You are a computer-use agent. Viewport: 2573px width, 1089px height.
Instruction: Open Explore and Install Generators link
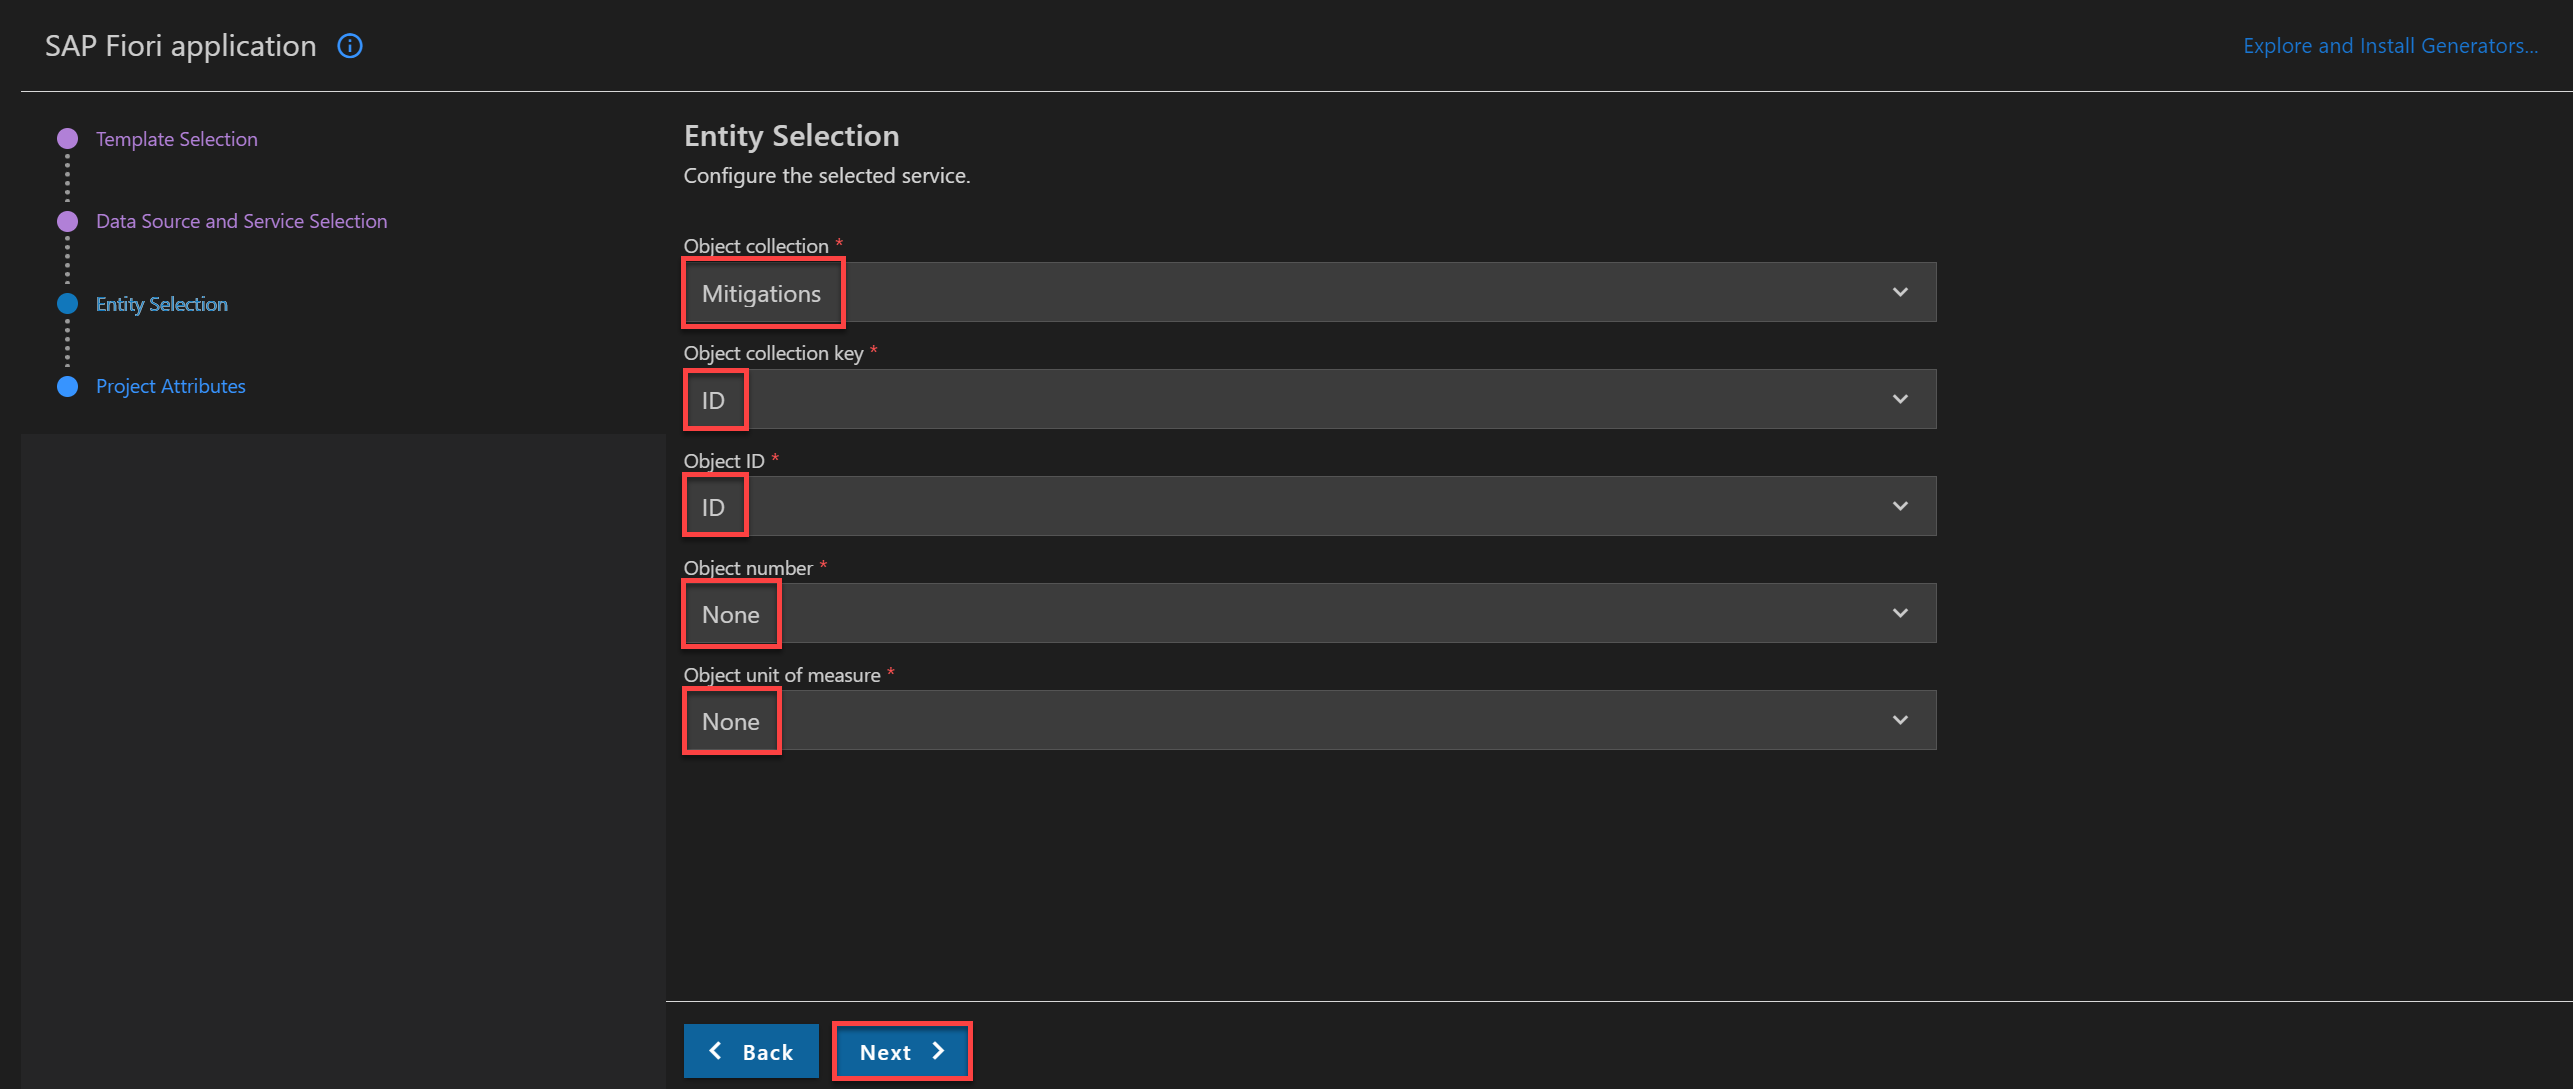pos(2390,46)
